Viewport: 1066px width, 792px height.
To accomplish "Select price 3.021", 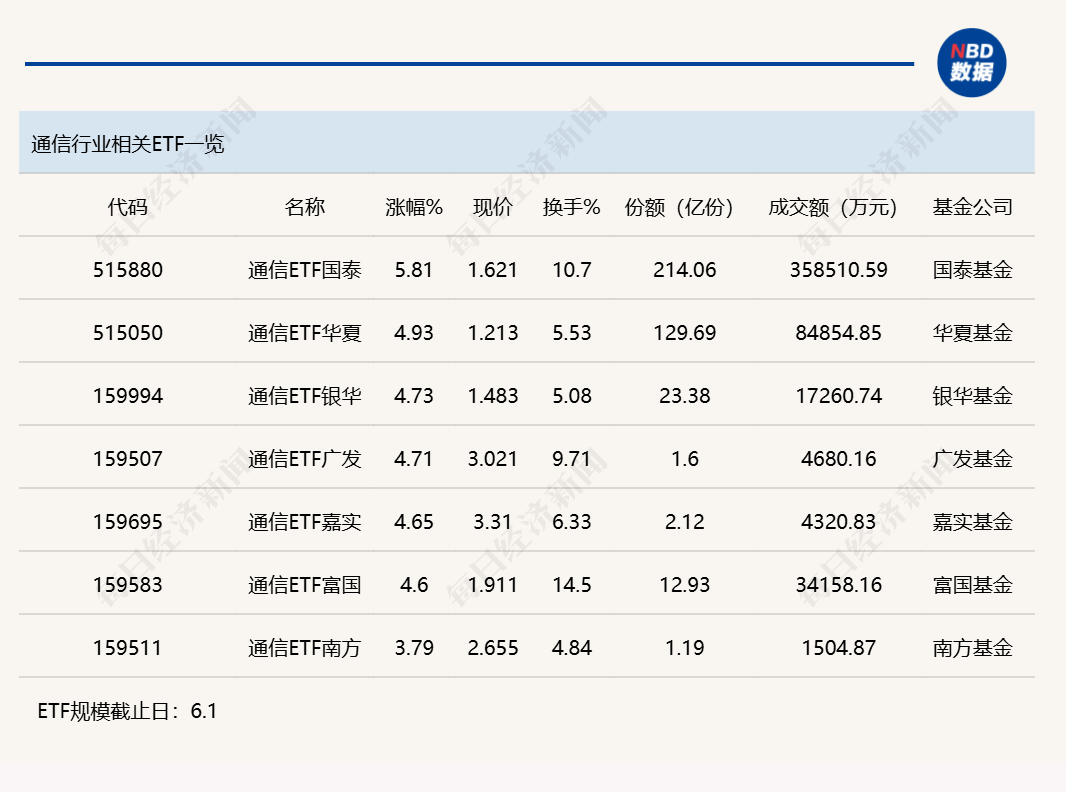I will point(493,459).
